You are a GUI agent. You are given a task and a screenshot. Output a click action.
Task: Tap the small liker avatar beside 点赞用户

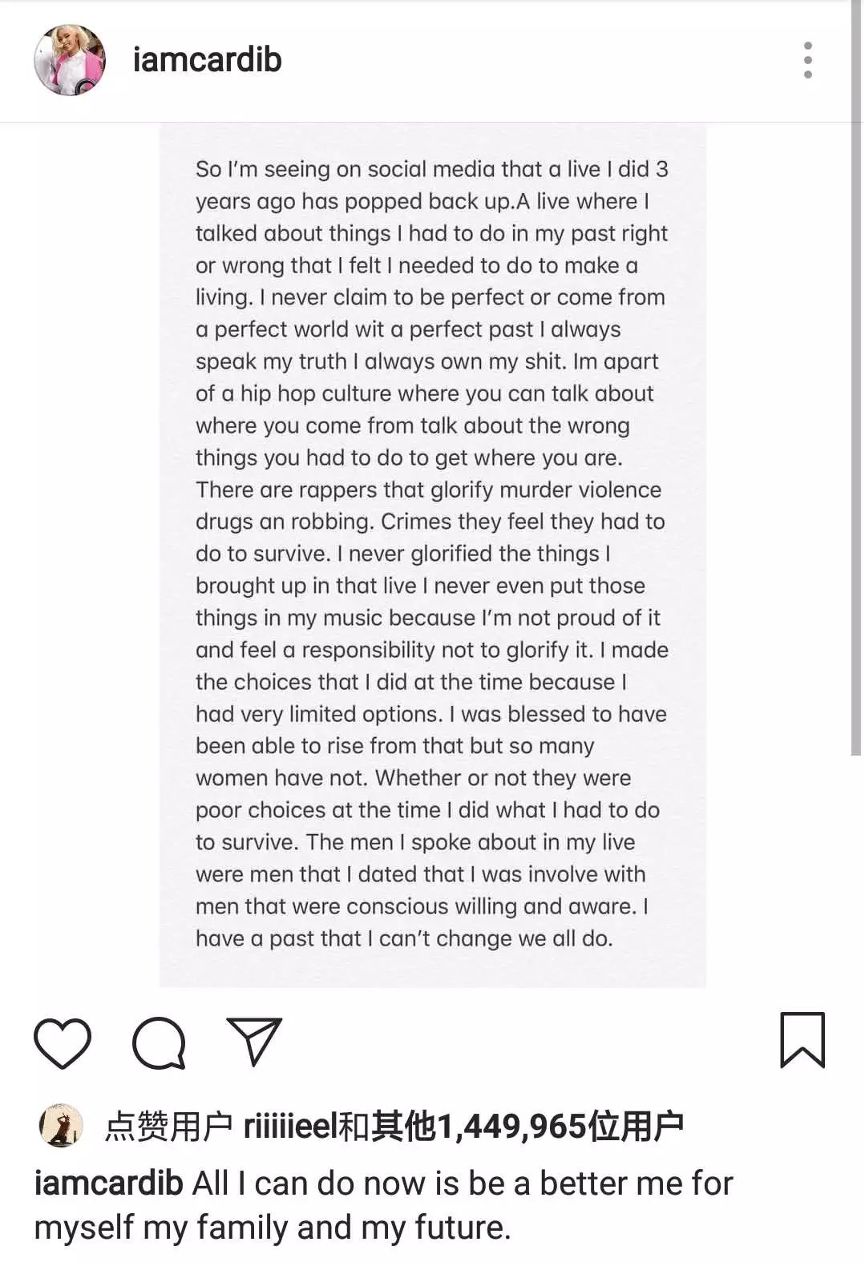(x=60, y=1127)
